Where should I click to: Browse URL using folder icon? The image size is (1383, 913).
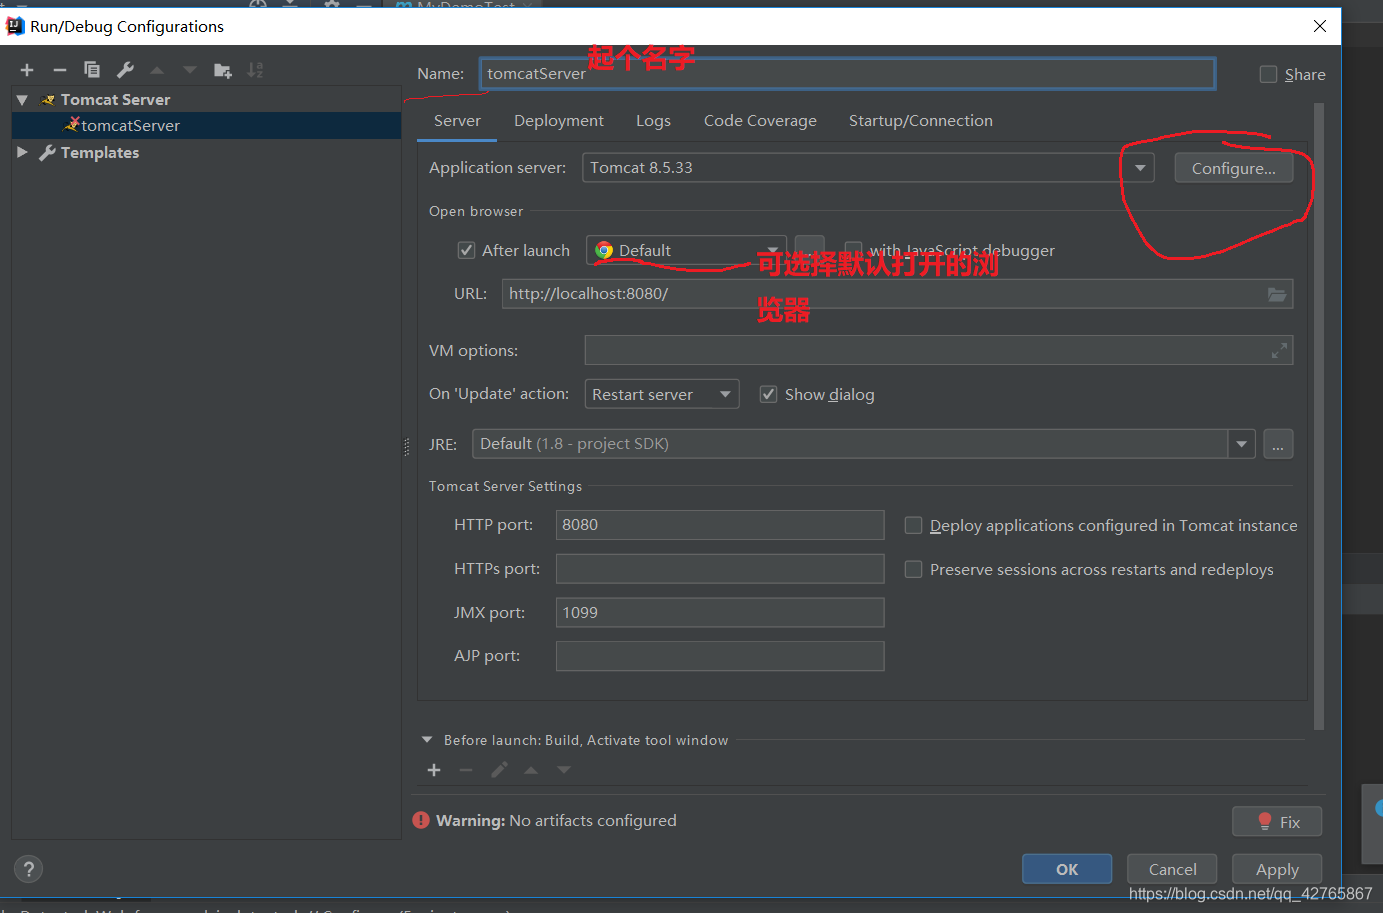pos(1276,294)
